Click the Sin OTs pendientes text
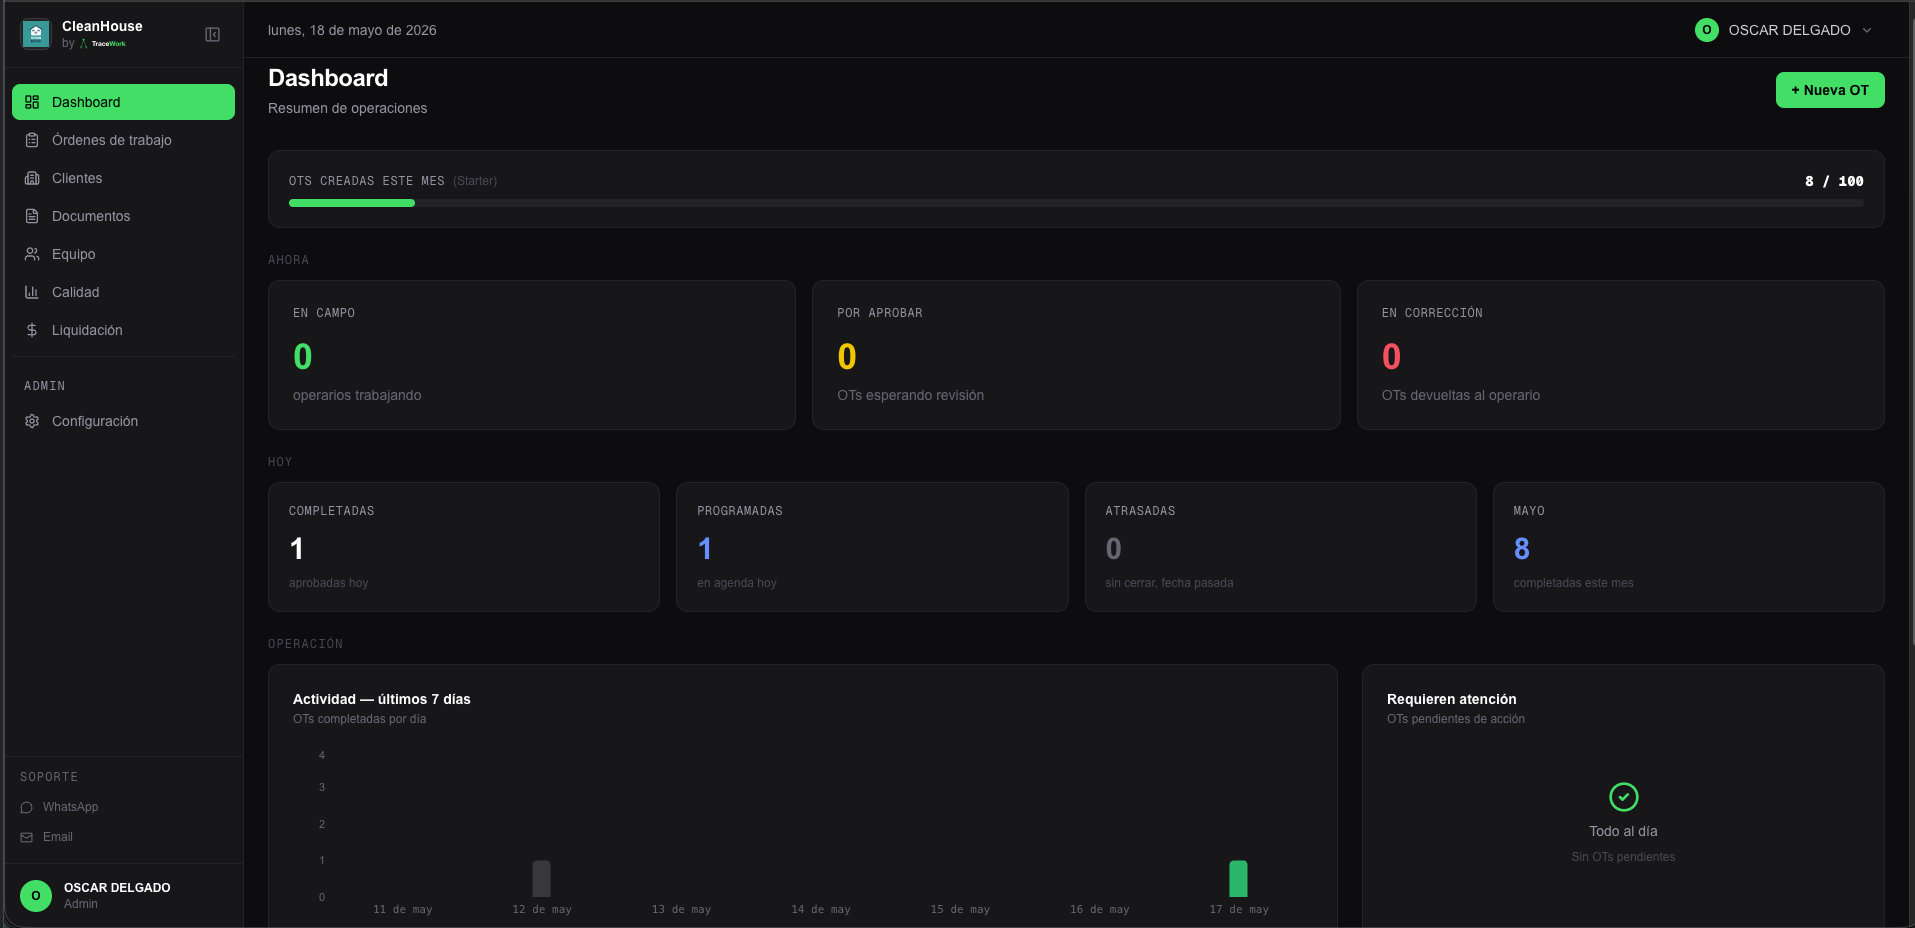1915x928 pixels. (1623, 857)
